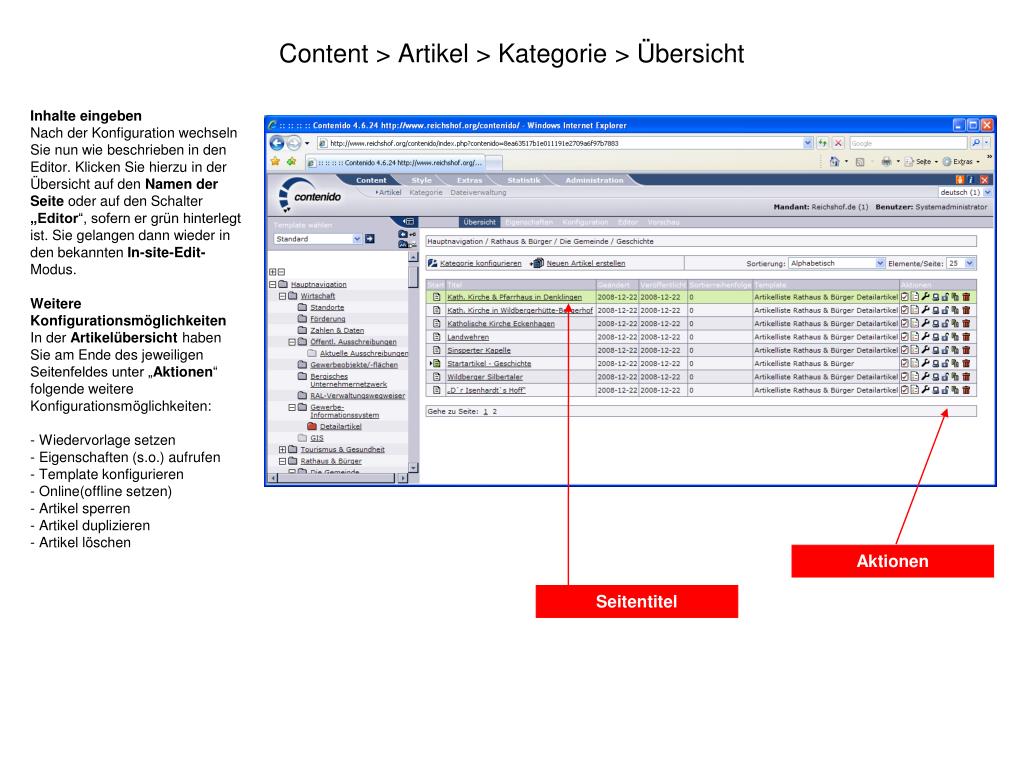Click the browser Stop button
The width and height of the screenshot is (1024, 768).
(x=838, y=142)
